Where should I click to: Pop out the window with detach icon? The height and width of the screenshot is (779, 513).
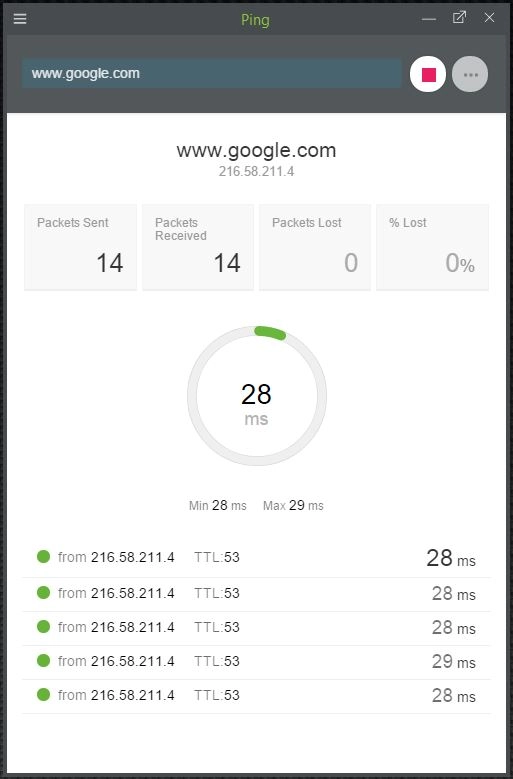click(x=459, y=18)
